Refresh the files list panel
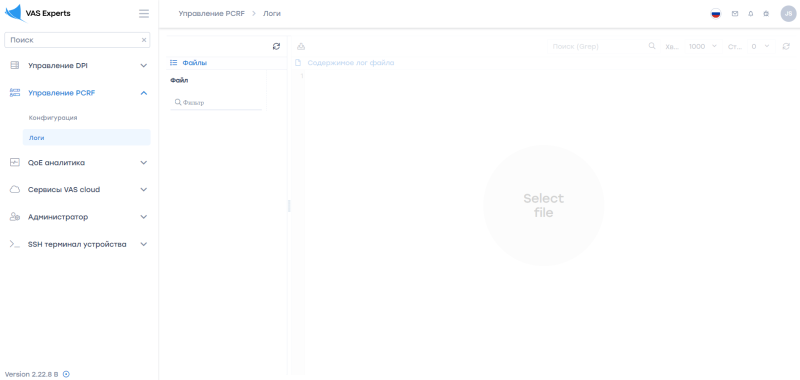Viewport: 800px width, 380px height. click(277, 46)
